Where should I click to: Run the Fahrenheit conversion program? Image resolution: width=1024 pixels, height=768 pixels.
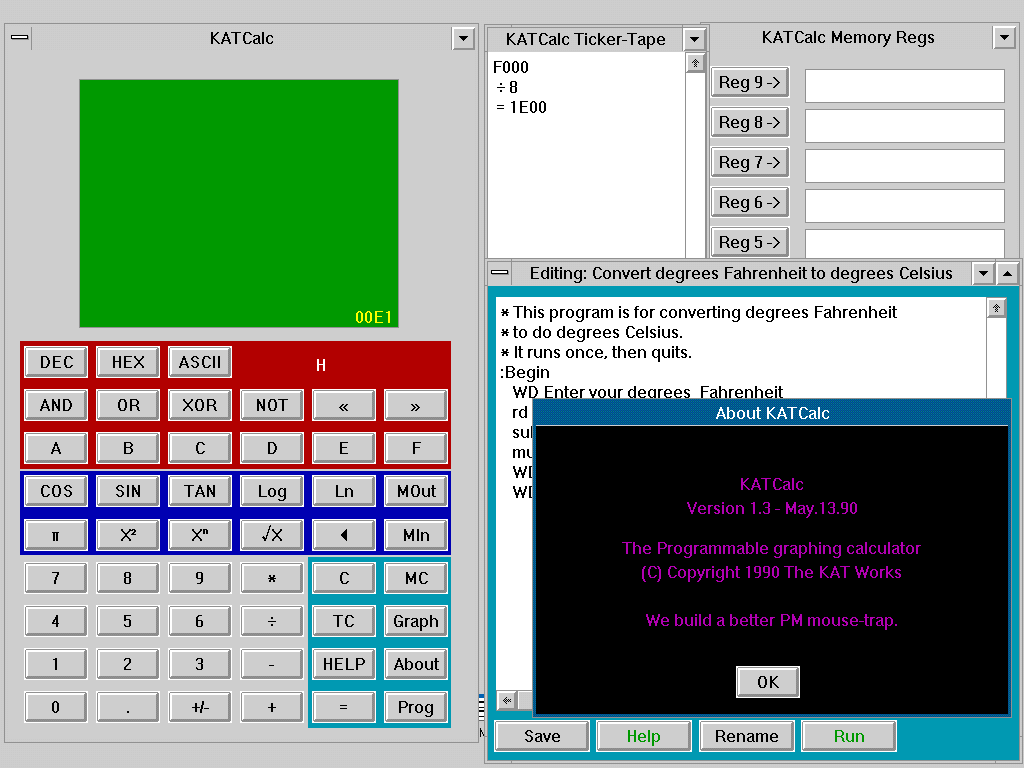click(x=849, y=737)
